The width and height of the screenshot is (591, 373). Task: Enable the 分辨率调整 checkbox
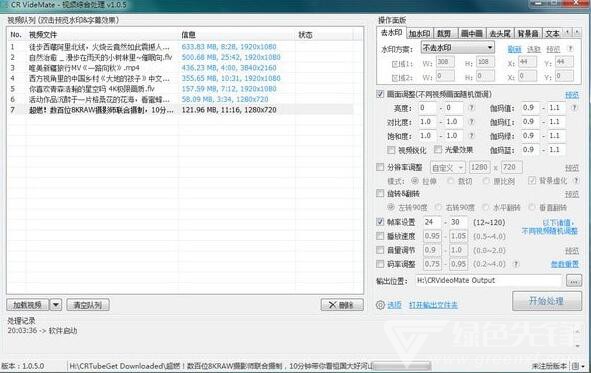coord(380,167)
